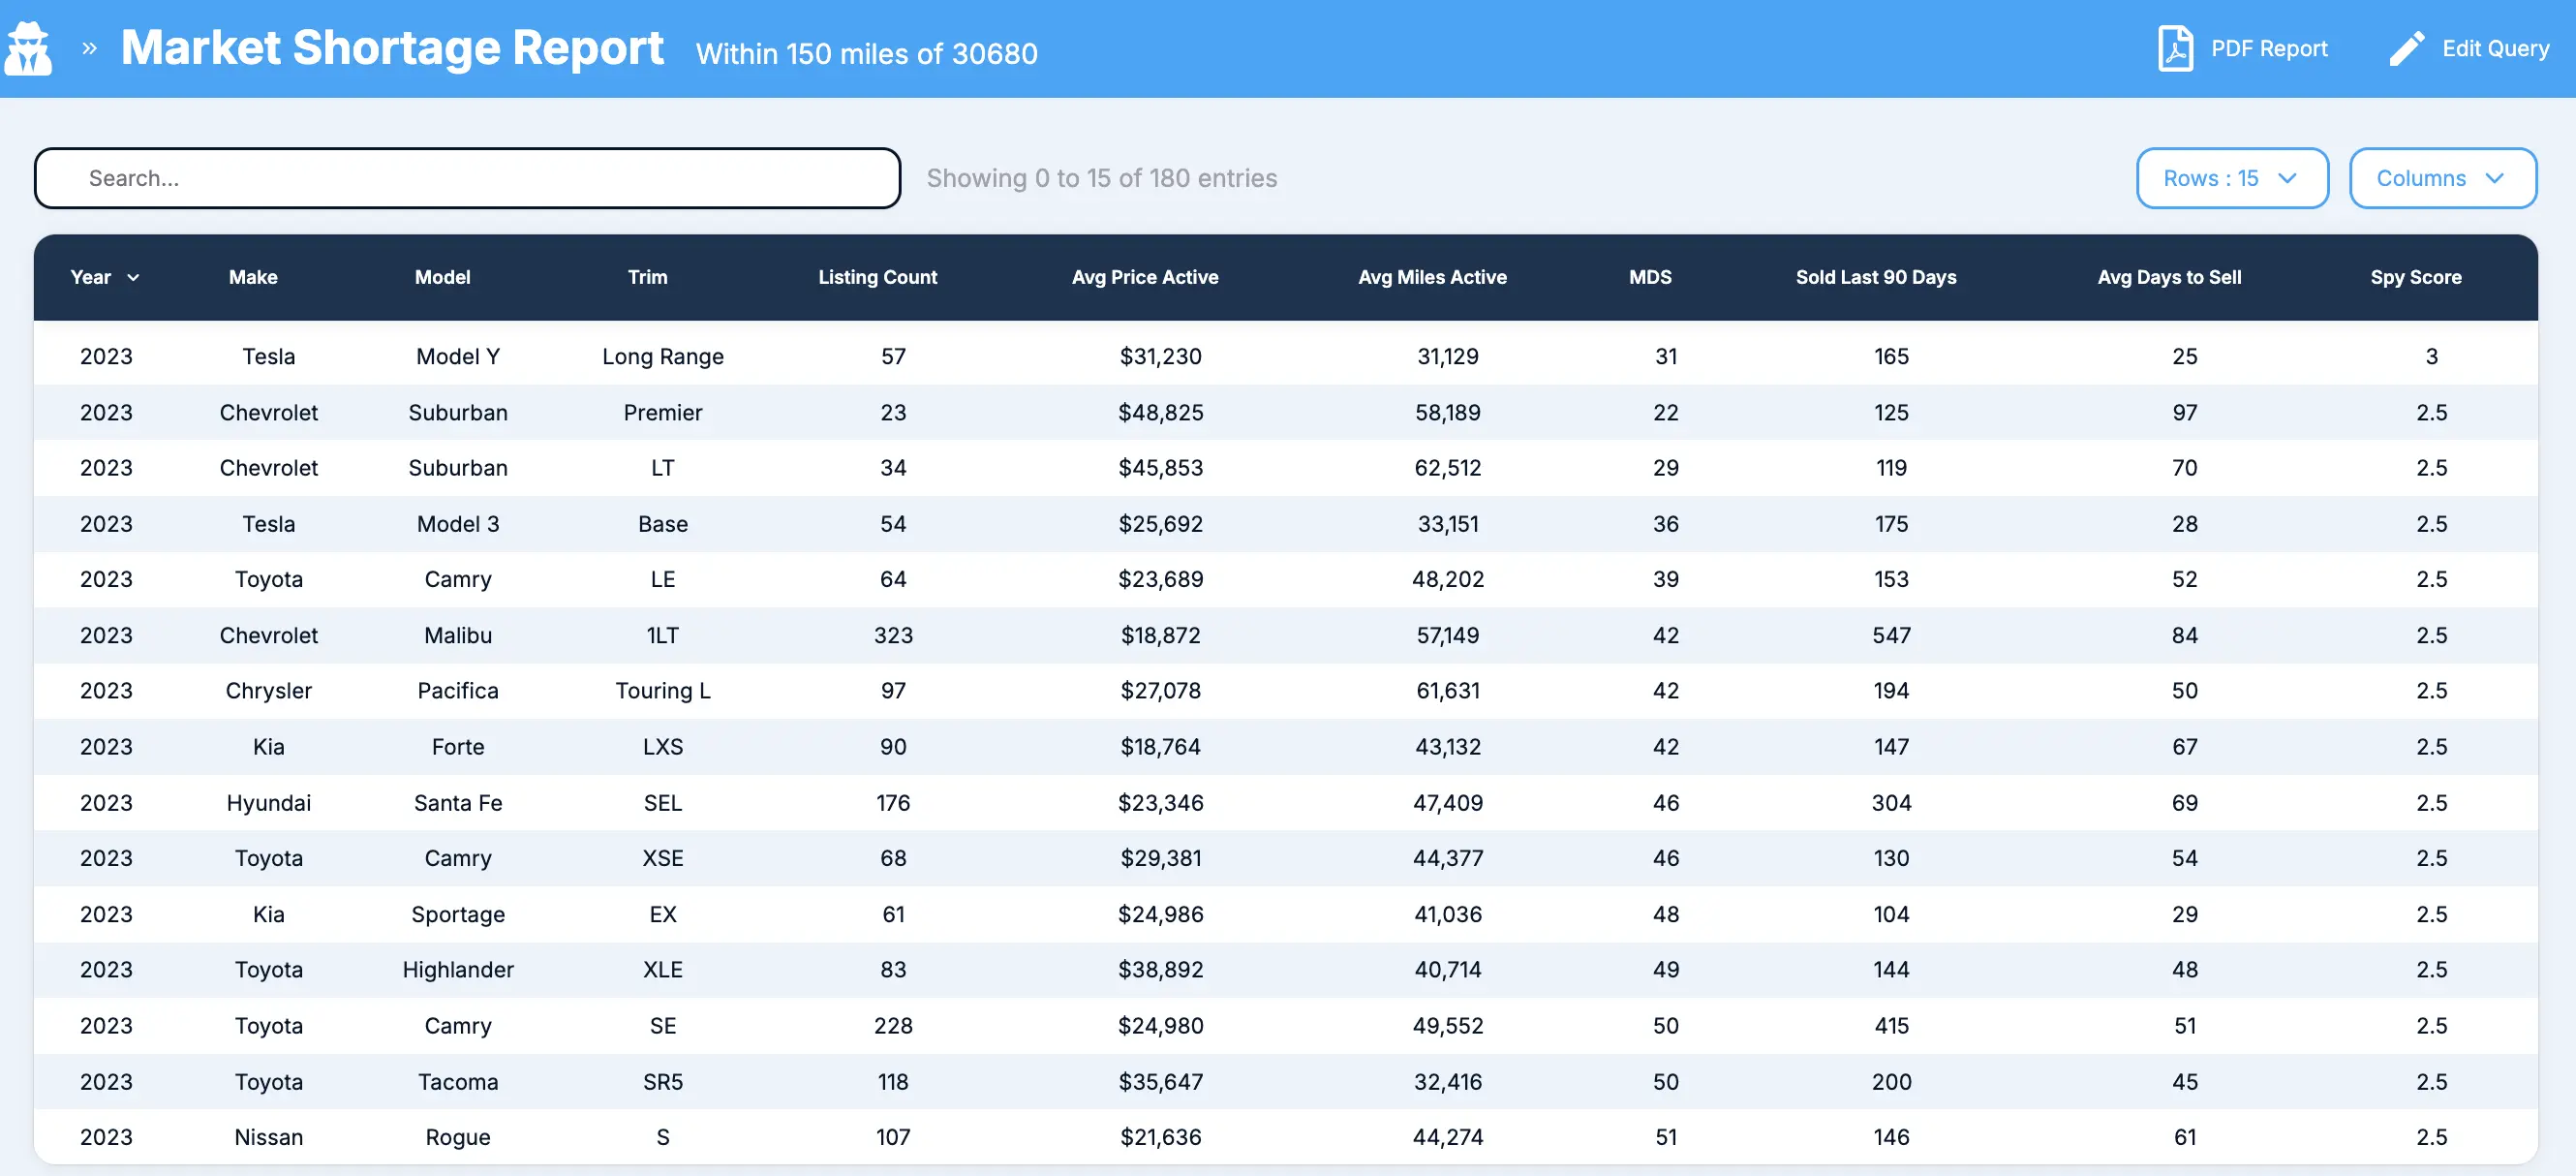Screen dimensions: 2576x1176
Task: Click the $29,381 price cell
Action: 1160,858
